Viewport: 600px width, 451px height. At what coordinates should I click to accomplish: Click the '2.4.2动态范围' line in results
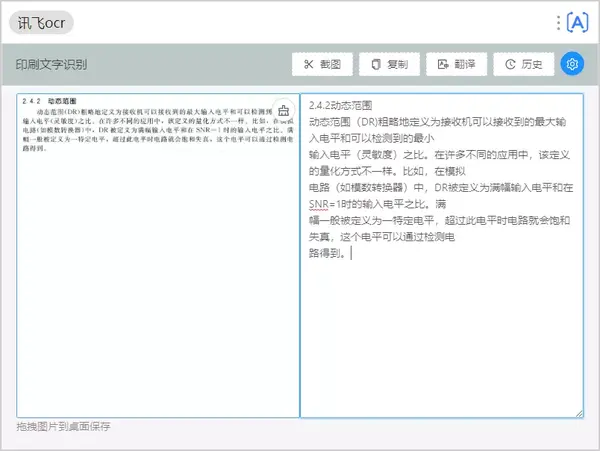(x=341, y=105)
